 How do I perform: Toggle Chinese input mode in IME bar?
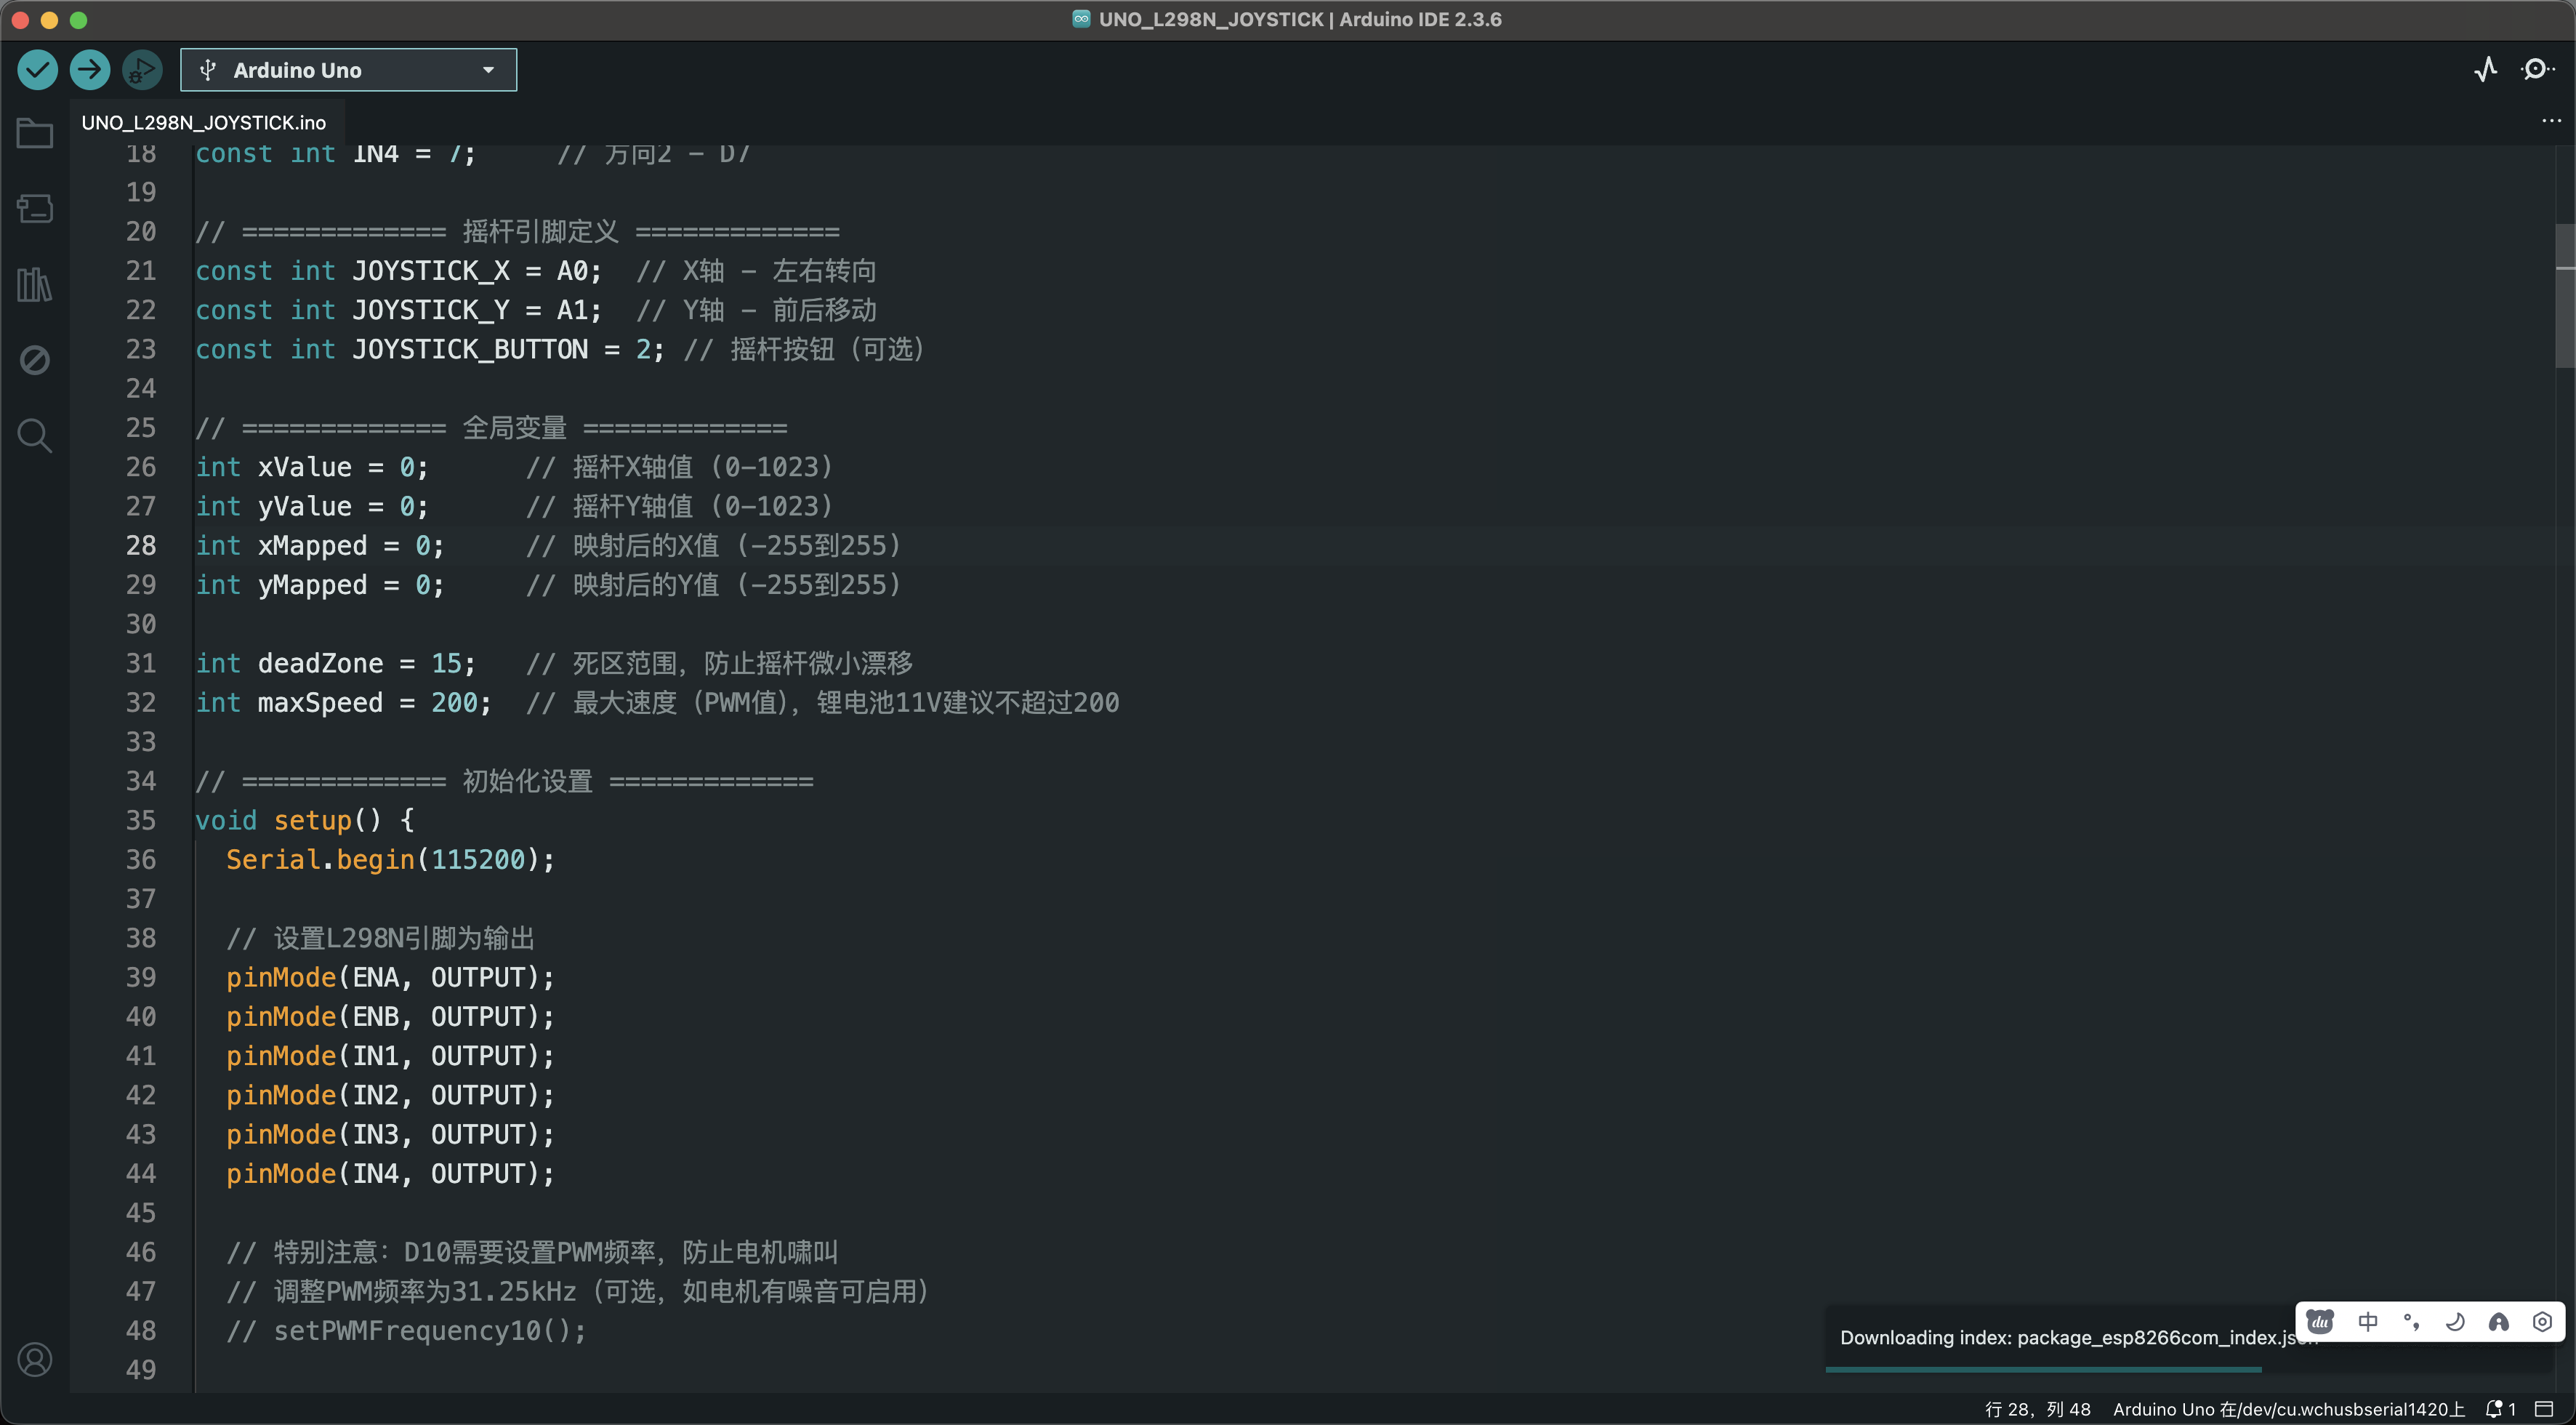point(2368,1322)
